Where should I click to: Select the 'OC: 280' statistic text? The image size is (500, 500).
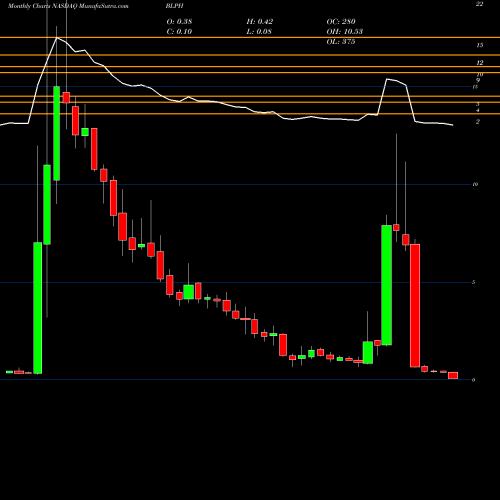341,22
